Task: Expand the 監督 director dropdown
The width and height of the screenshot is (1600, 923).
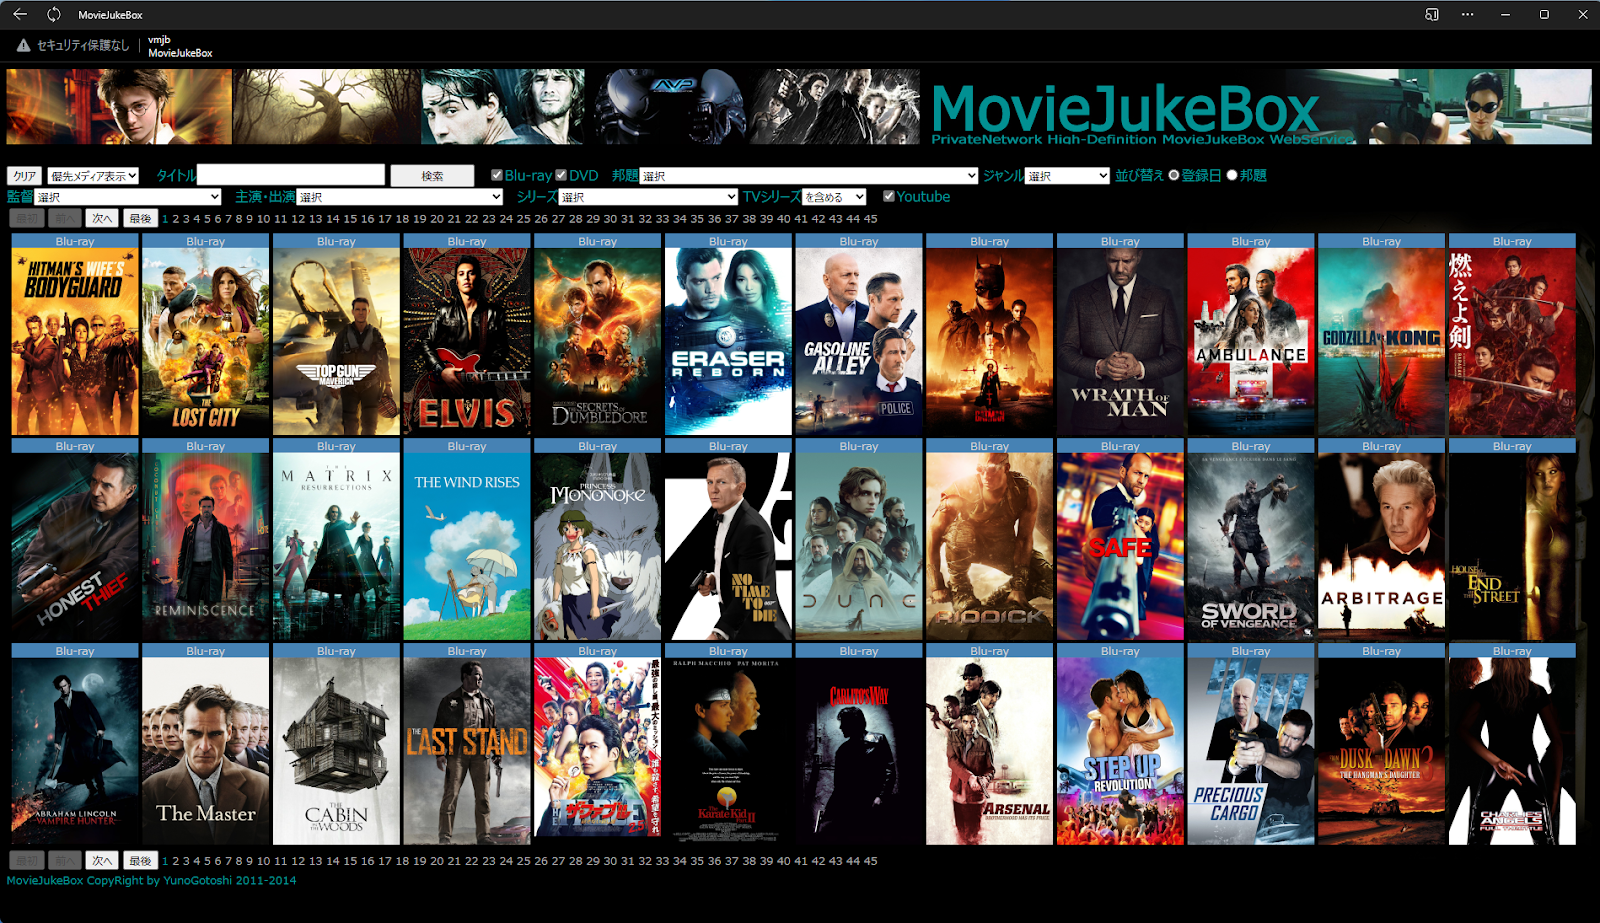Action: coord(128,197)
